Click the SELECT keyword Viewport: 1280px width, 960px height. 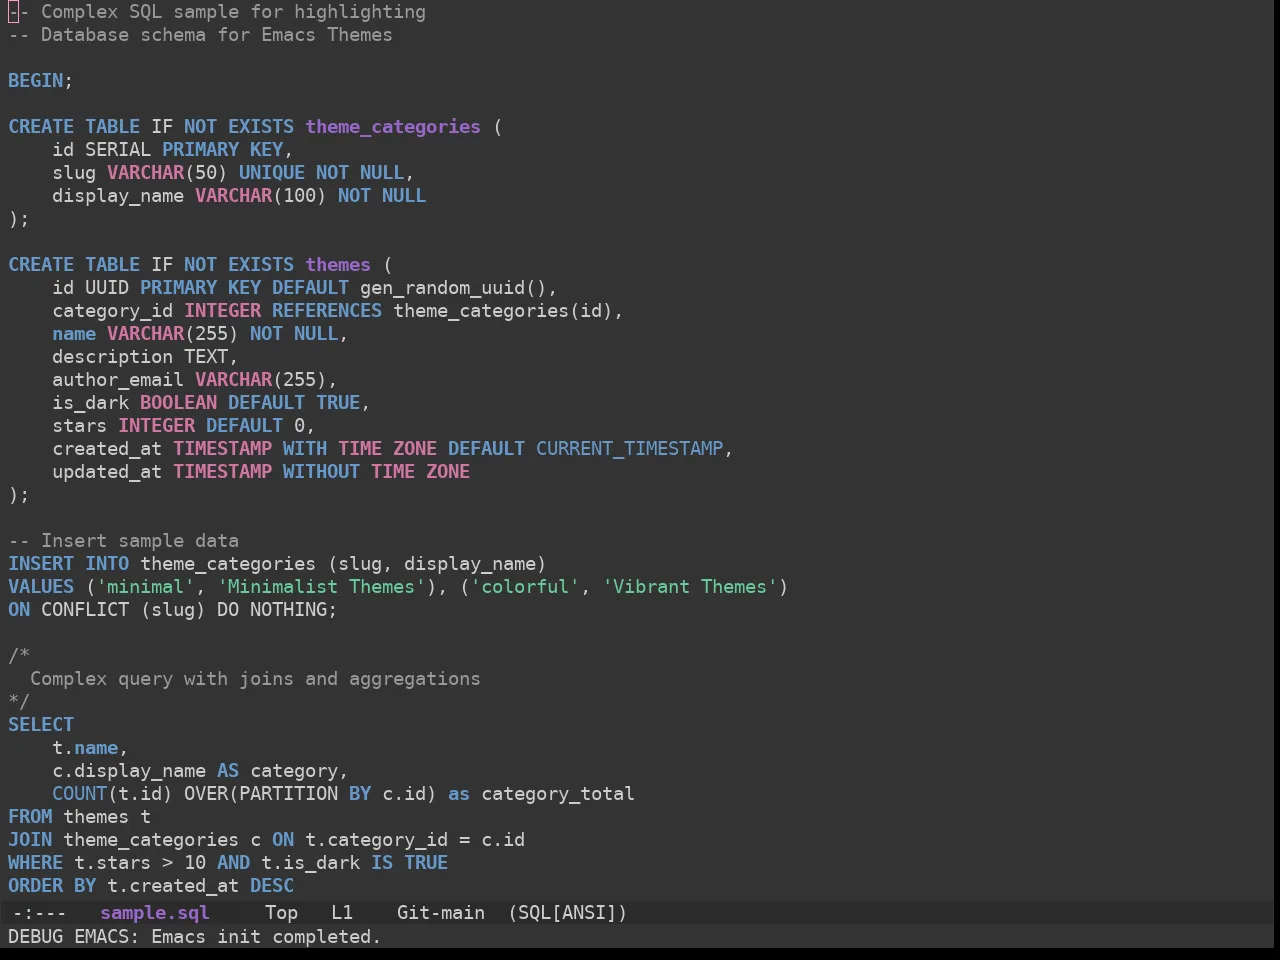[x=41, y=724]
